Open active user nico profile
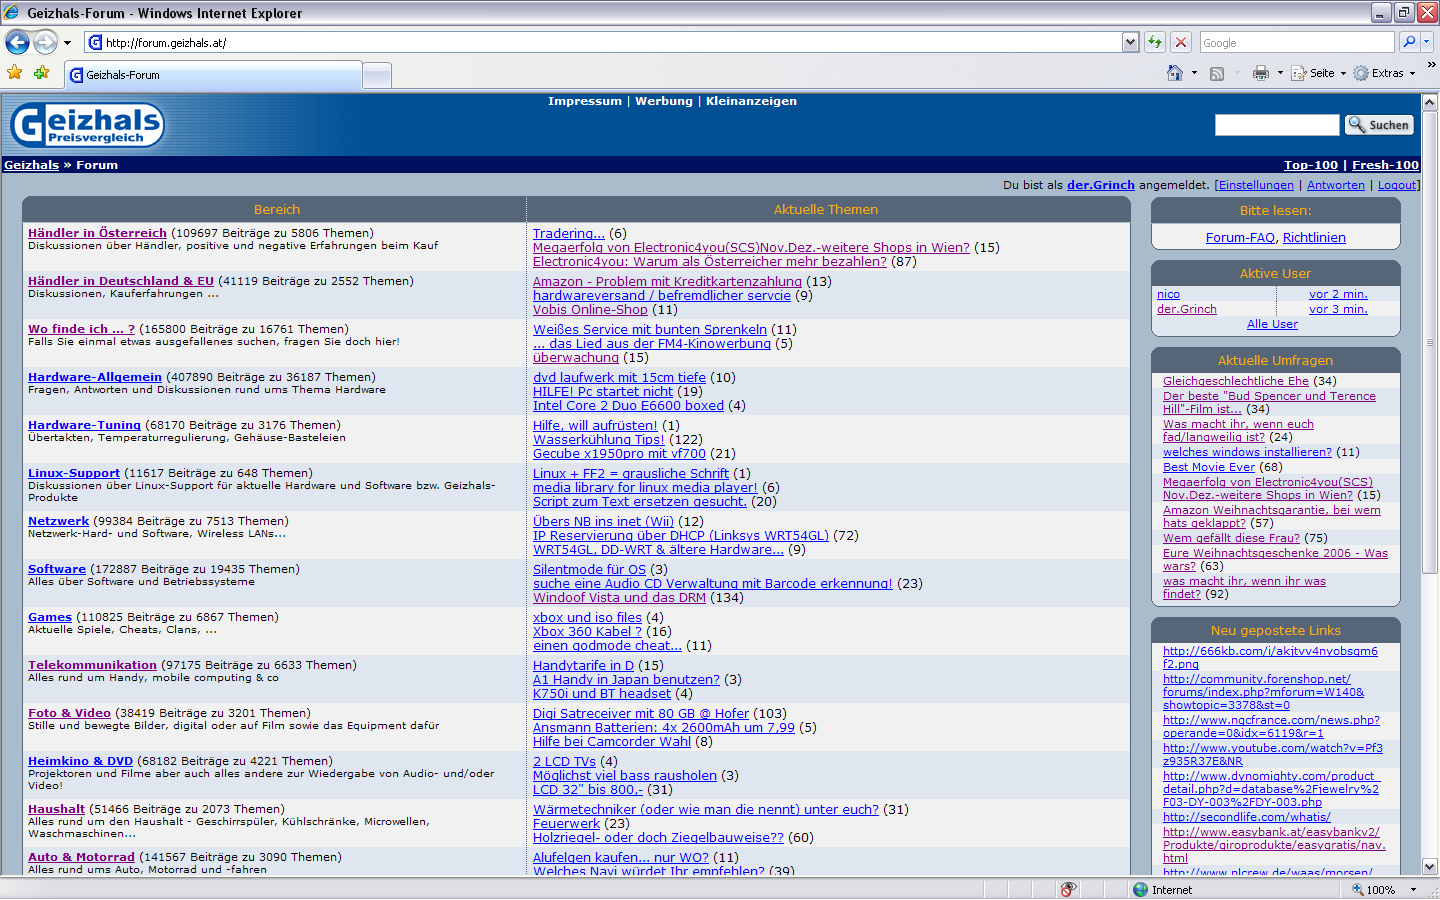 [1168, 294]
